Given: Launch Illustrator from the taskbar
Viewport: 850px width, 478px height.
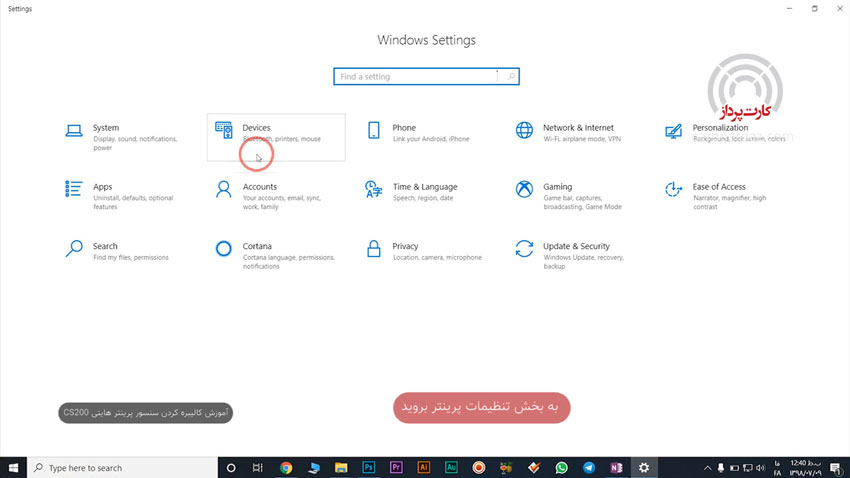Looking at the screenshot, I should pyautogui.click(x=424, y=467).
